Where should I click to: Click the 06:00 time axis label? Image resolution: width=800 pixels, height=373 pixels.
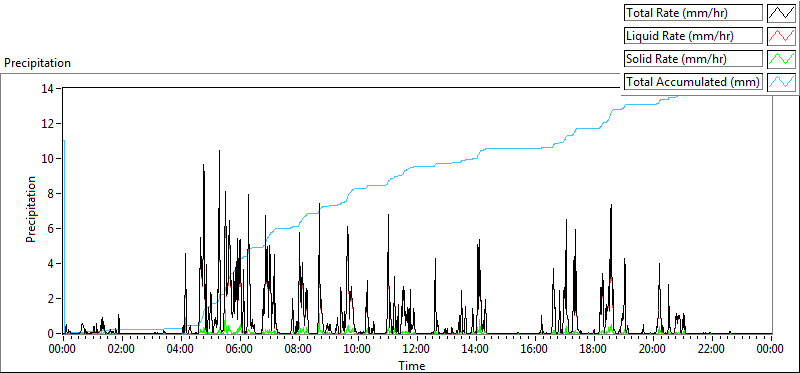(239, 349)
